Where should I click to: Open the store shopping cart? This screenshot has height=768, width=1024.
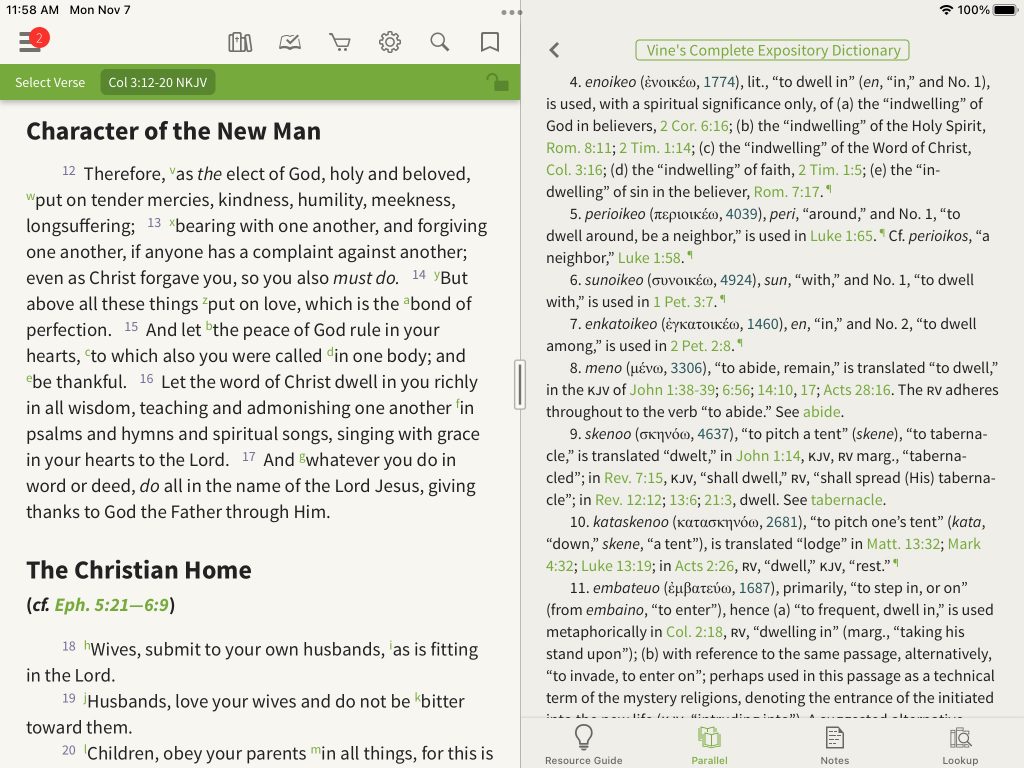click(x=340, y=43)
